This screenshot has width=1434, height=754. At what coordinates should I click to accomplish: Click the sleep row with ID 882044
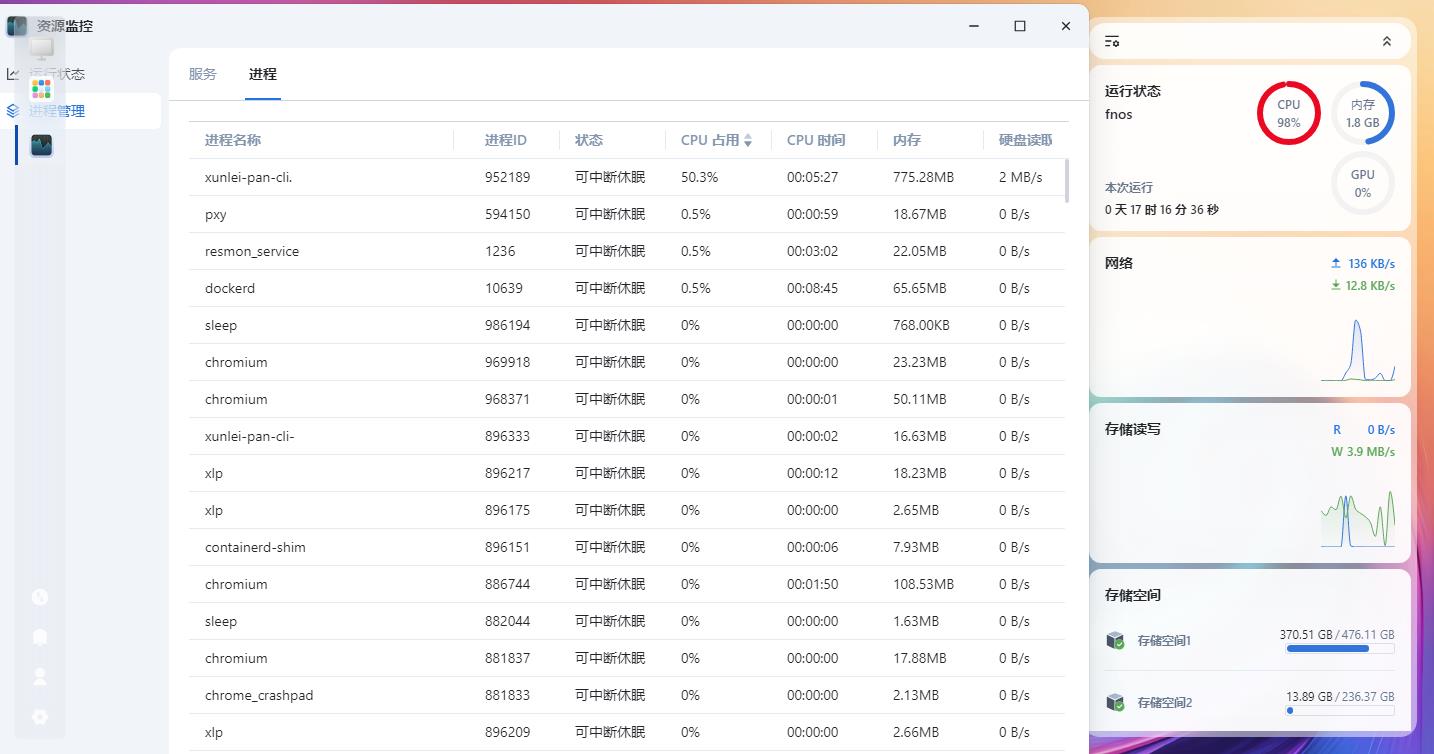(627, 621)
